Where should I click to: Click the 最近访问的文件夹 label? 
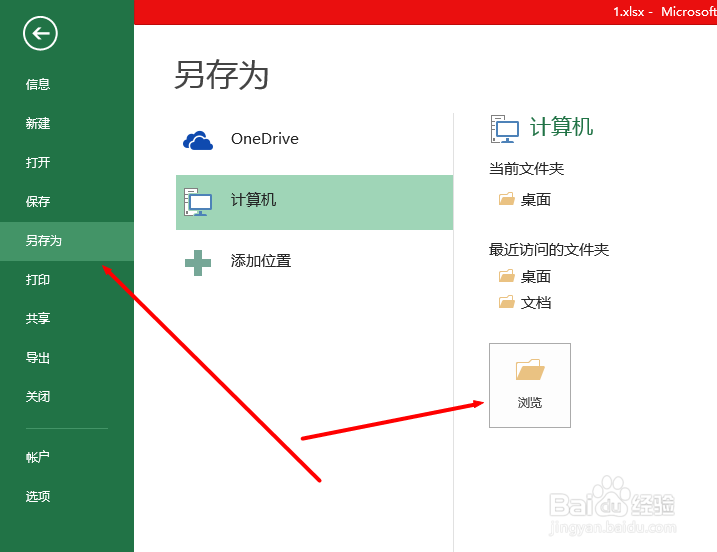[549, 250]
